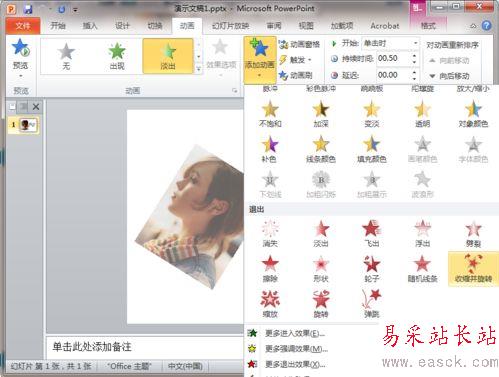The image size is (499, 377).
Task: Choose the 淡出 exit effect
Action: (x=321, y=234)
